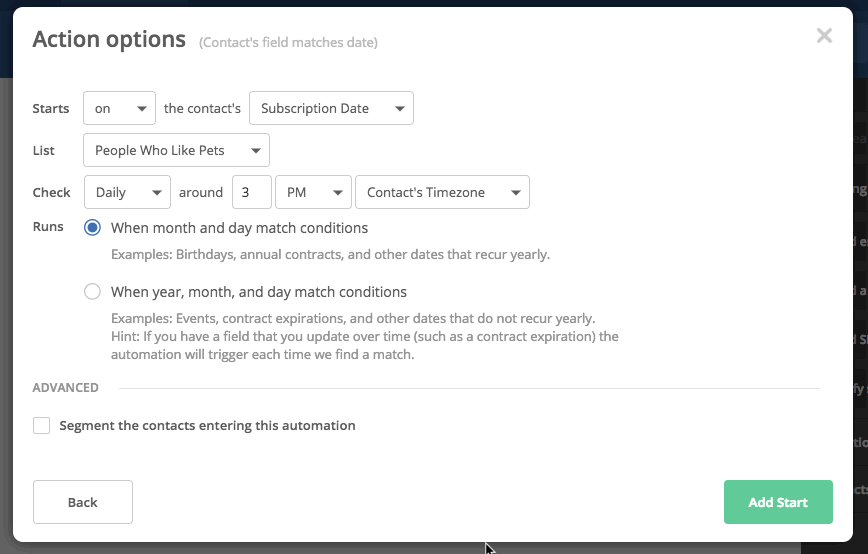Click the "Contact's field matches date" subtitle
The width and height of the screenshot is (868, 554).
[x=288, y=43]
